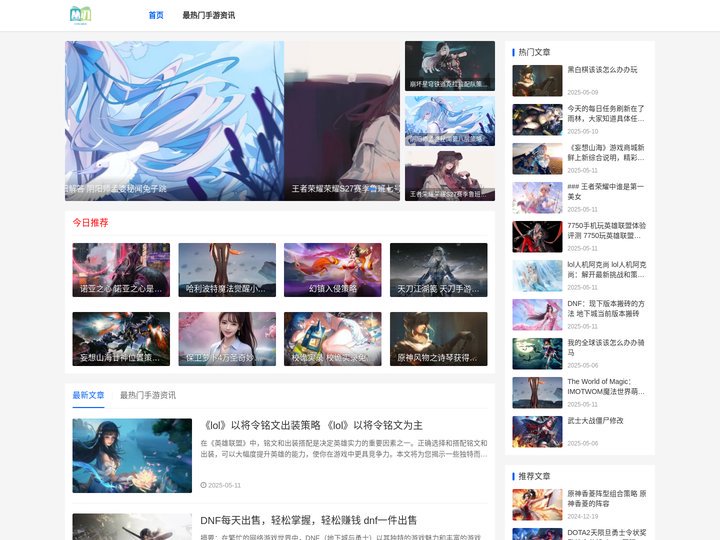Open the thumbnail for 原神香菱阵型组合策略
This screenshot has width=720, height=540.
pos(537,505)
